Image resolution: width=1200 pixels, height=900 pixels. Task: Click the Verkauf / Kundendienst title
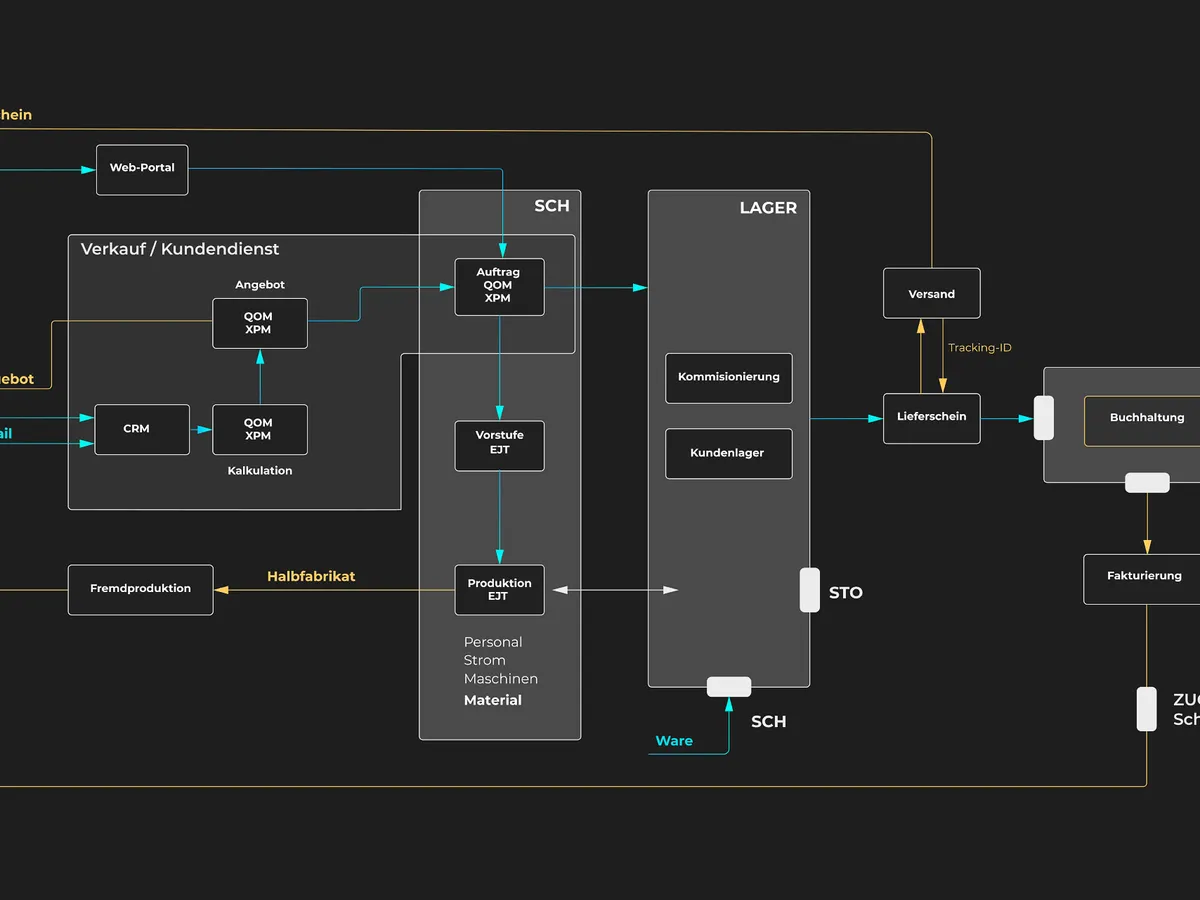click(180, 249)
